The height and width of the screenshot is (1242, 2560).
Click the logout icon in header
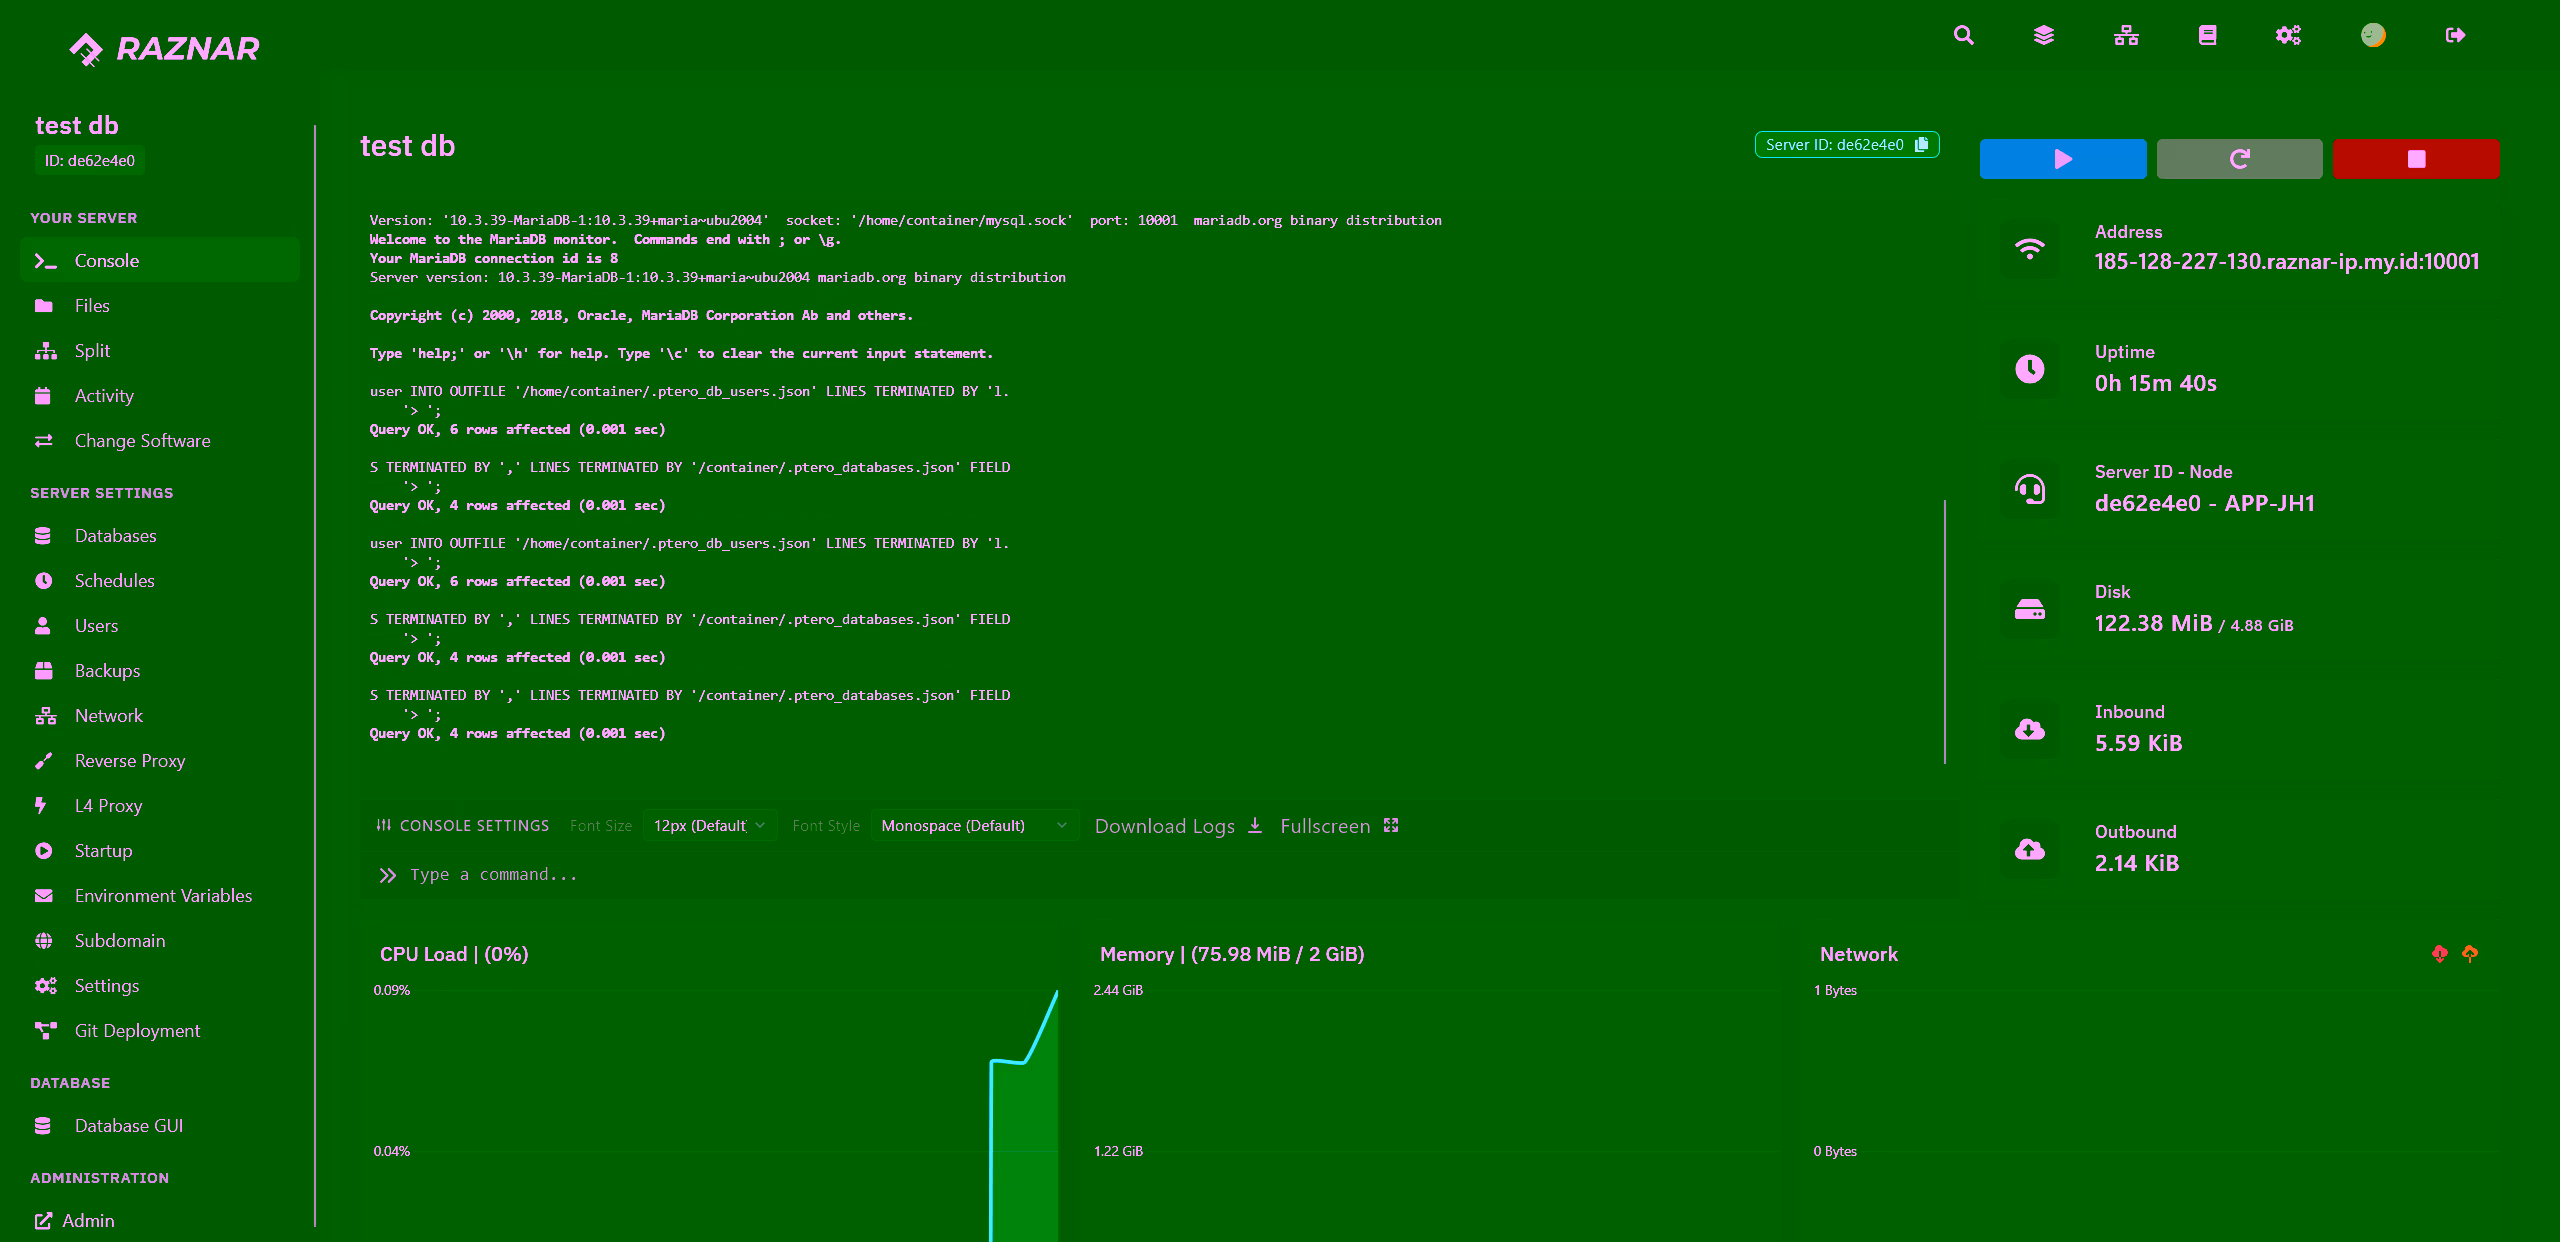tap(2455, 36)
